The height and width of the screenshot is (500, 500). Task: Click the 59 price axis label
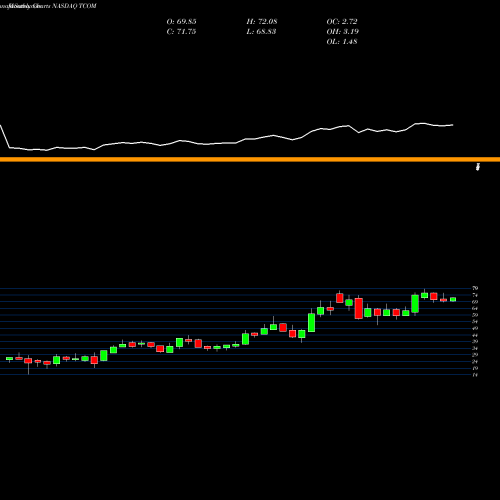pyautogui.click(x=475, y=315)
